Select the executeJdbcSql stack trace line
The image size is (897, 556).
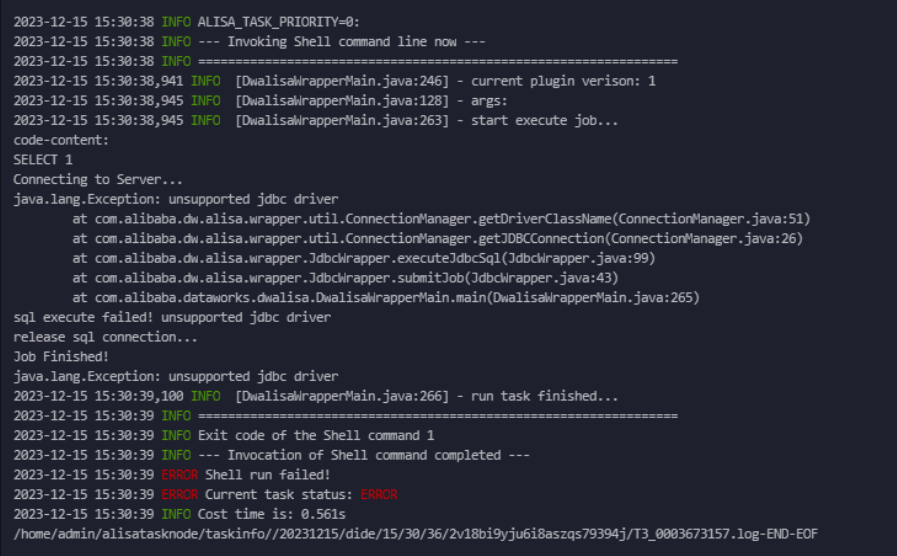tap(364, 259)
